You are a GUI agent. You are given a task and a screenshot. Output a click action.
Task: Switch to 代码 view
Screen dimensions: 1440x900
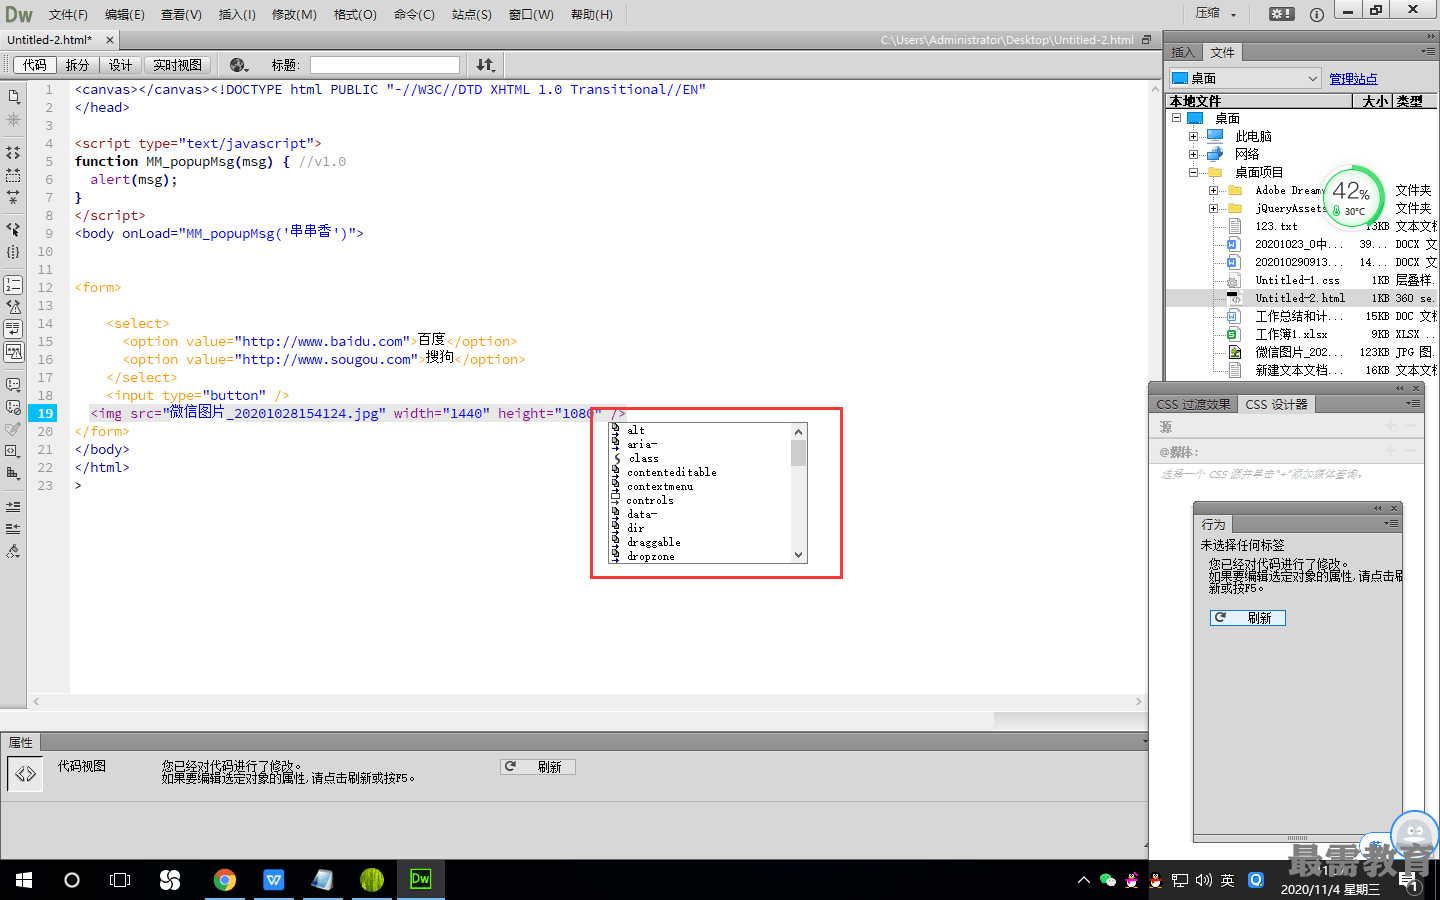(x=35, y=65)
